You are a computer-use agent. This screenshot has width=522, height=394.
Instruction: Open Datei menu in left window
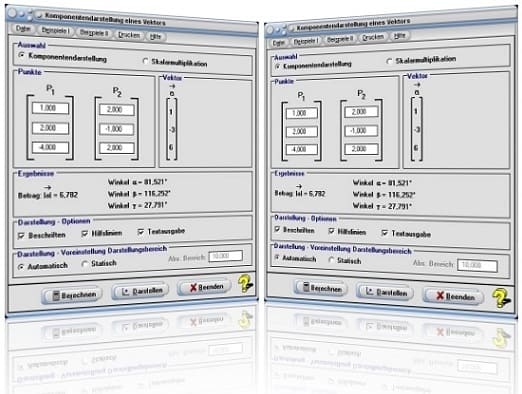click(x=23, y=29)
